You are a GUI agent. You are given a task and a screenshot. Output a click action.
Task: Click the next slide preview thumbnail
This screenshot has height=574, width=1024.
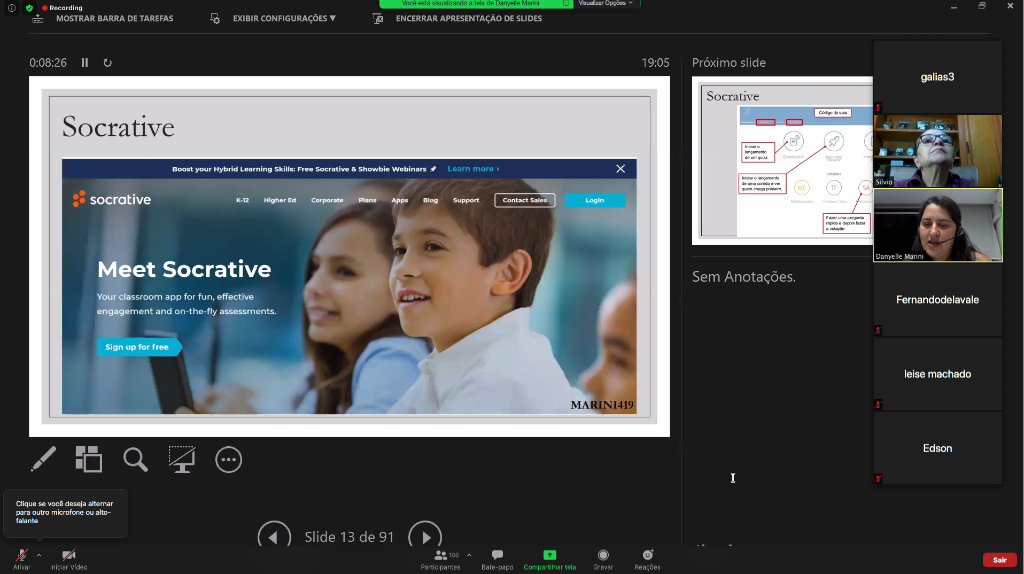click(782, 161)
